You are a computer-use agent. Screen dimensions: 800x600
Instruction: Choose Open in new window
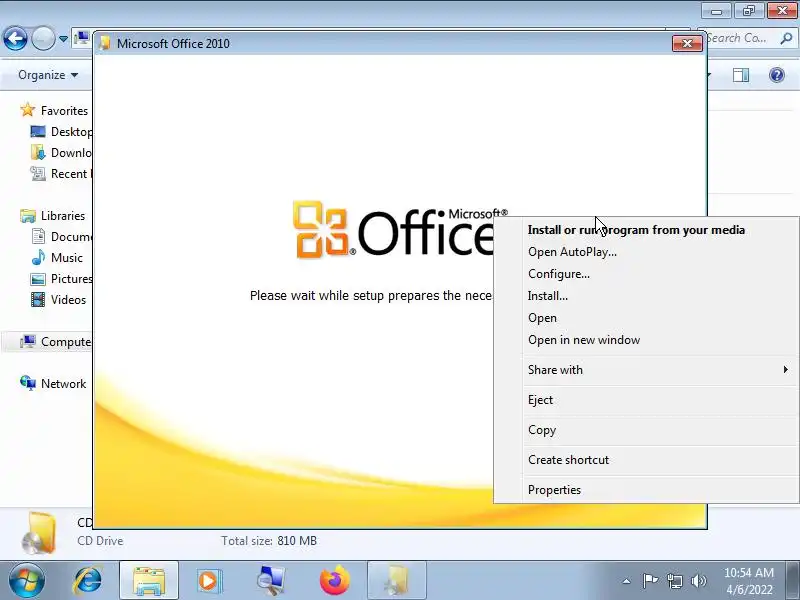584,340
